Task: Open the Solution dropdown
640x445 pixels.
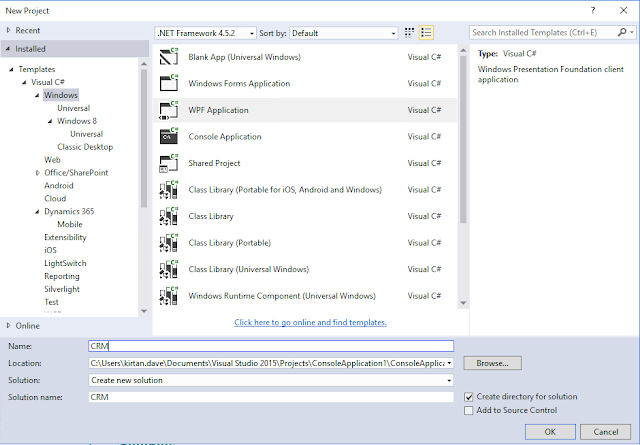Action: (271, 380)
